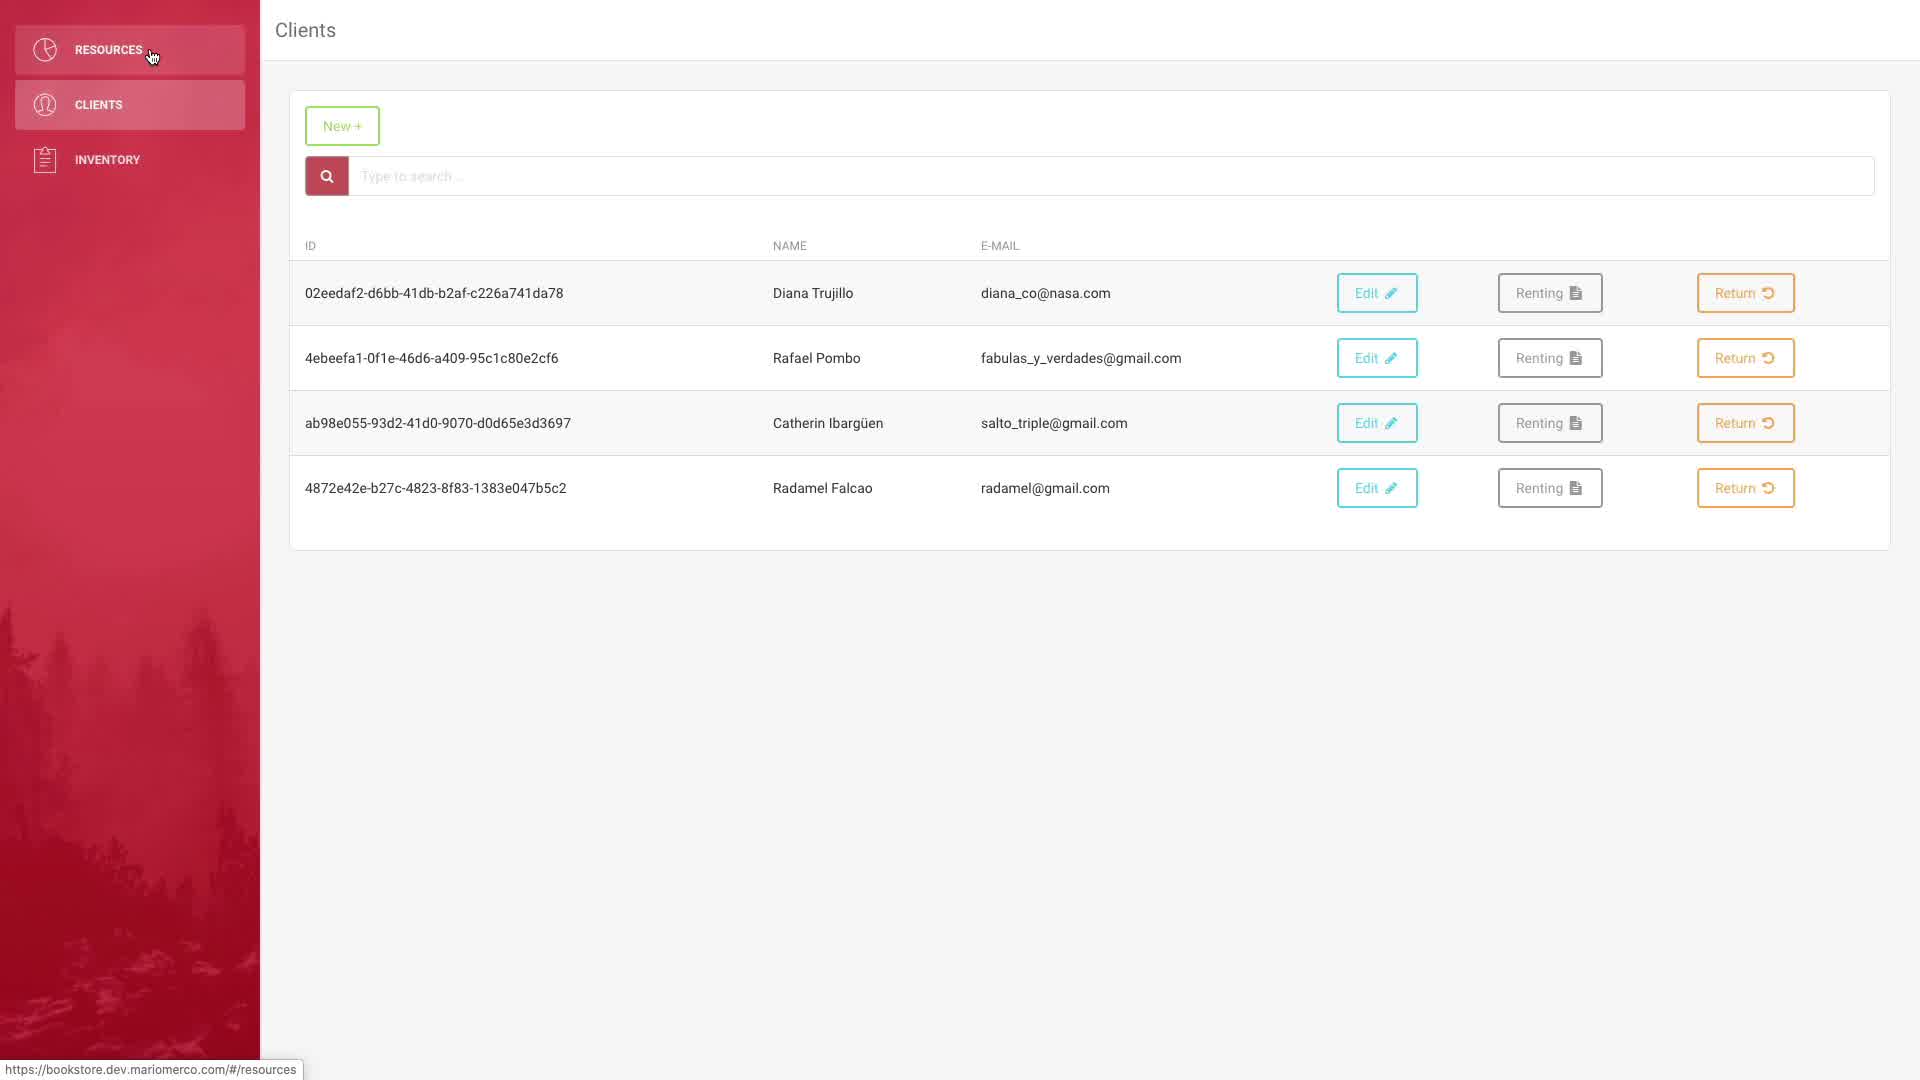Screen dimensions: 1920x1080
Task: Open the Inventory menu item
Action: click(107, 160)
